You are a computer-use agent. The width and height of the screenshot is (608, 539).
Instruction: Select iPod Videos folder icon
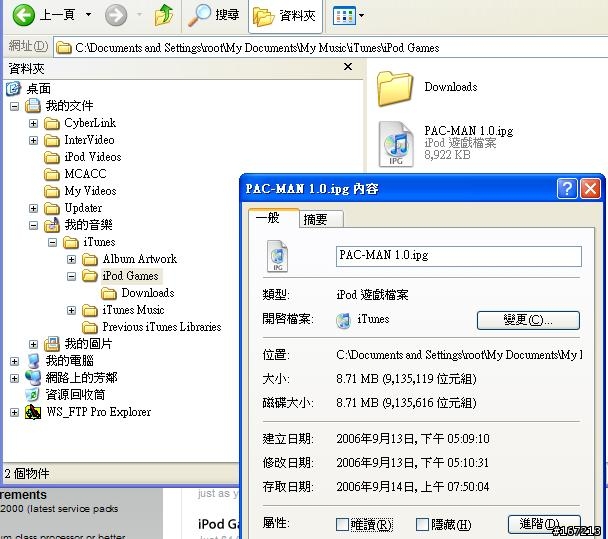click(52, 157)
